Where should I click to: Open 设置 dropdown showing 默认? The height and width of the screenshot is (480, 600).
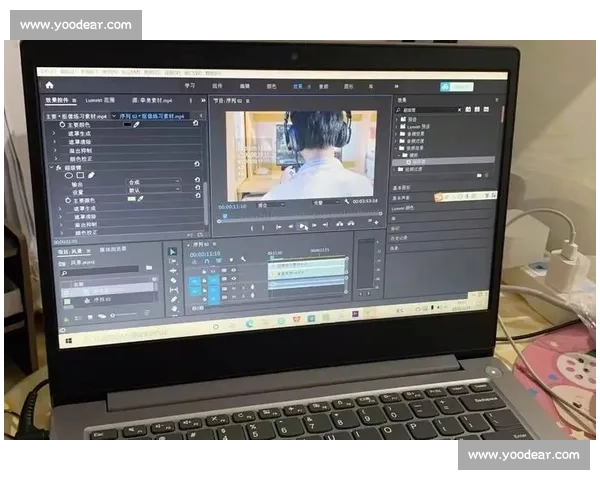(x=154, y=190)
